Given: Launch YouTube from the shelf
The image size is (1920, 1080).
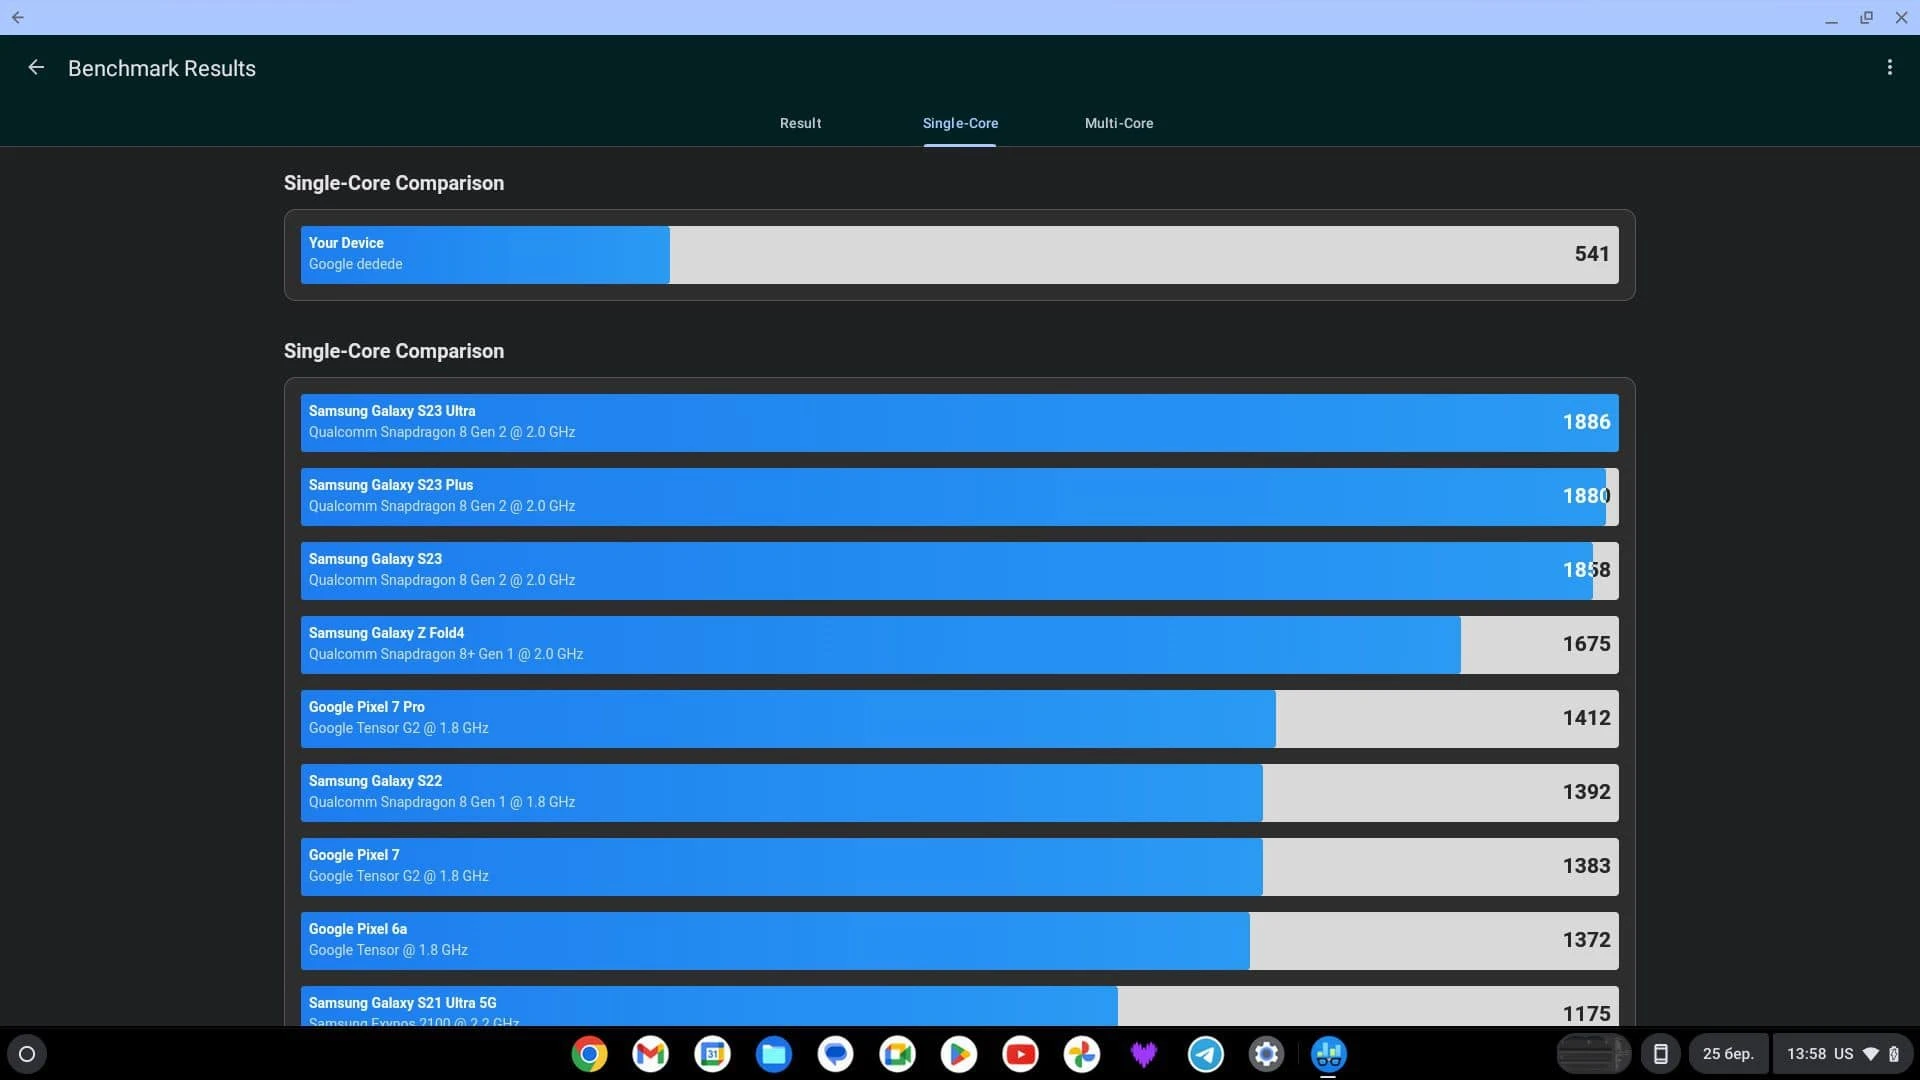Looking at the screenshot, I should tap(1020, 1054).
